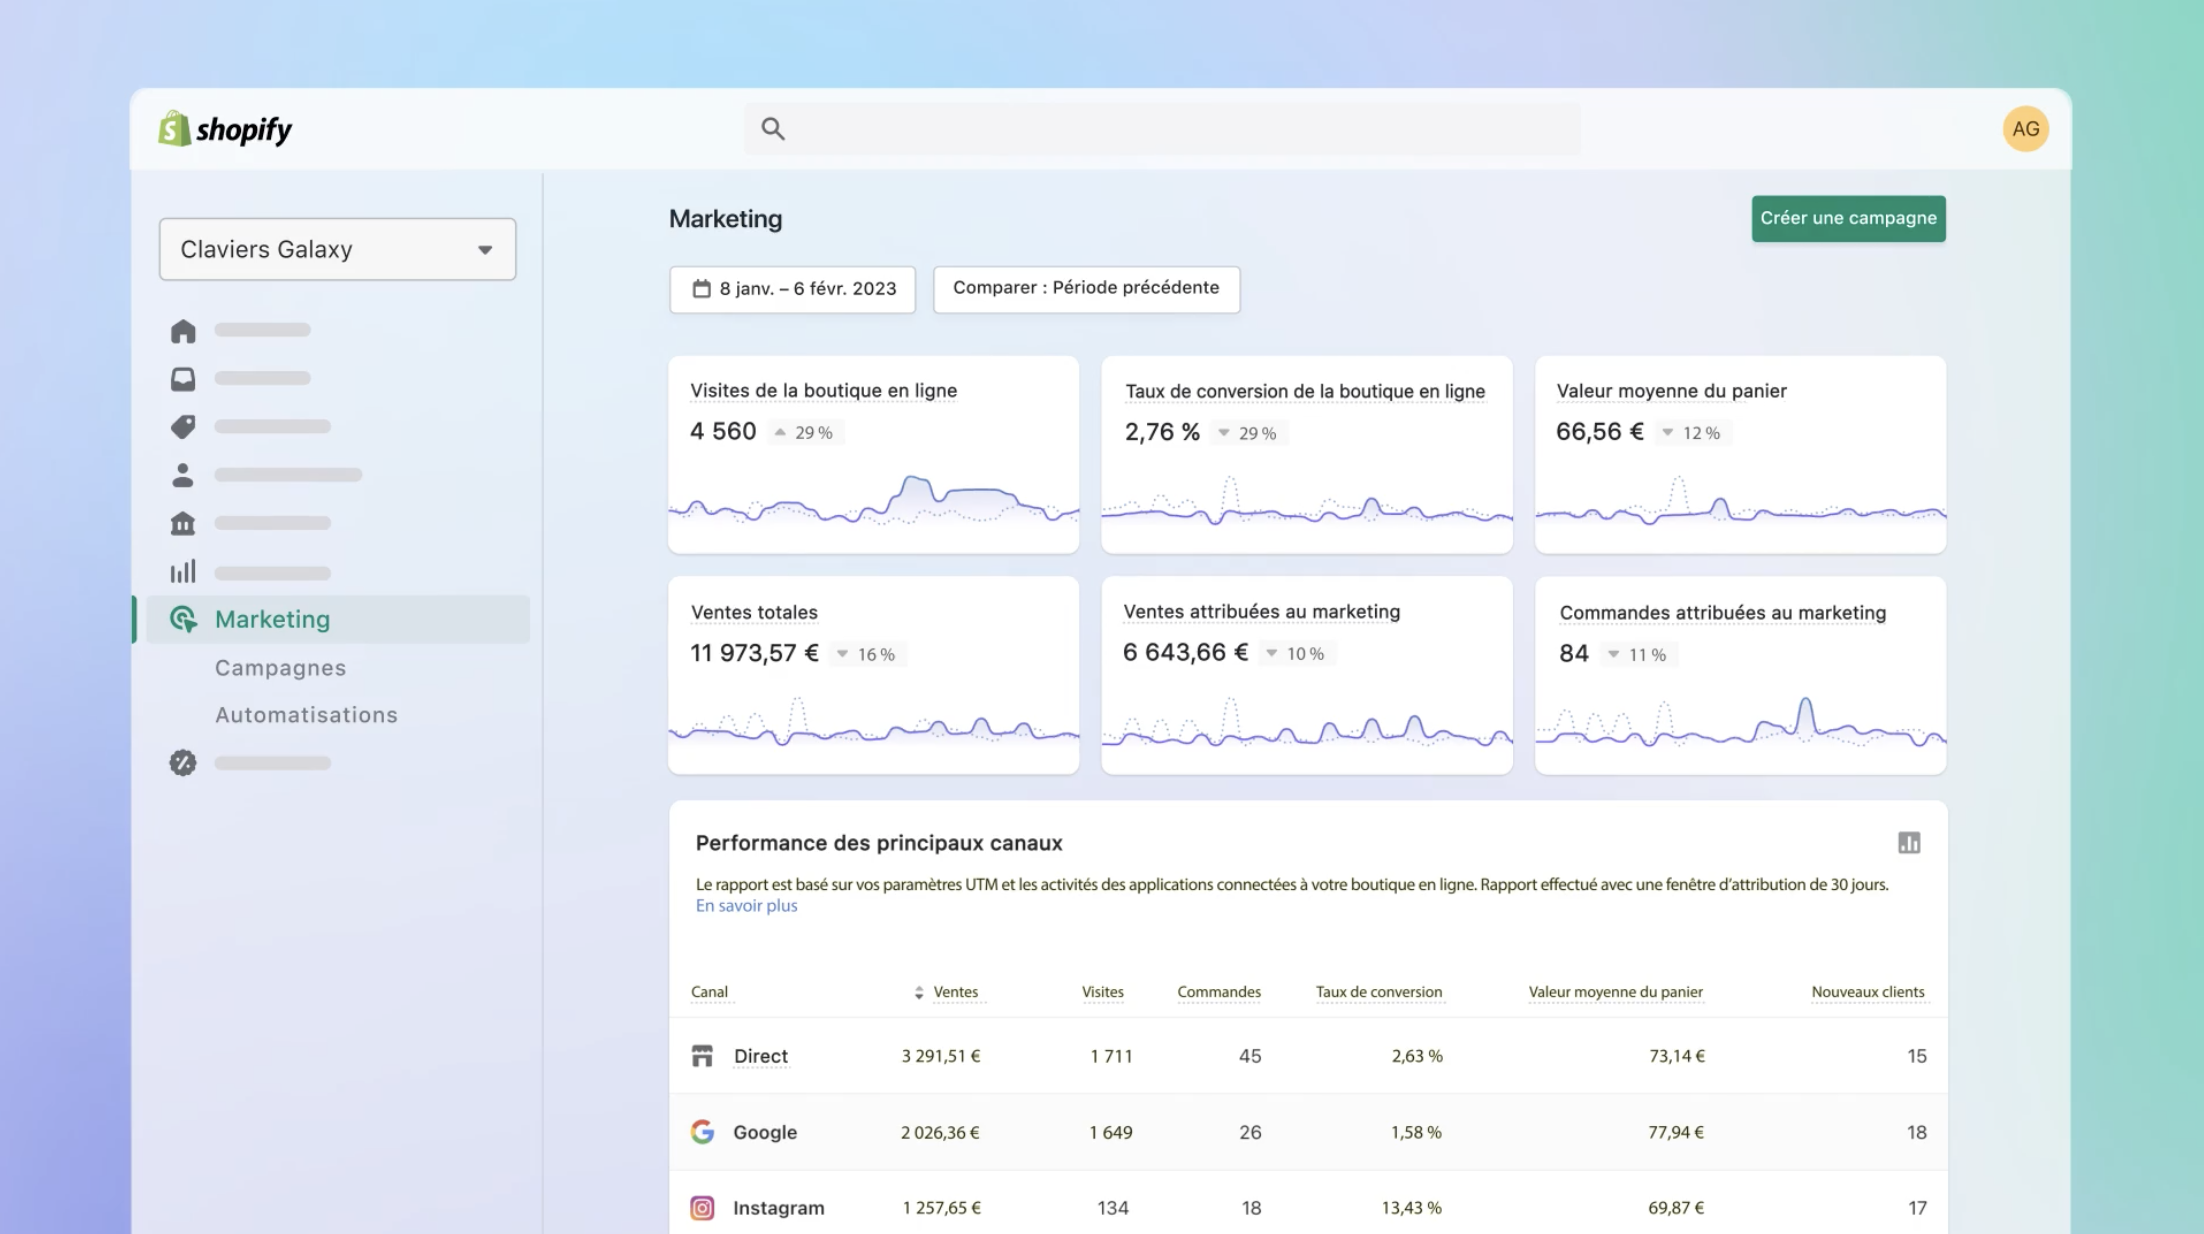Click the Marketing target icon in sidebar

[x=183, y=619]
